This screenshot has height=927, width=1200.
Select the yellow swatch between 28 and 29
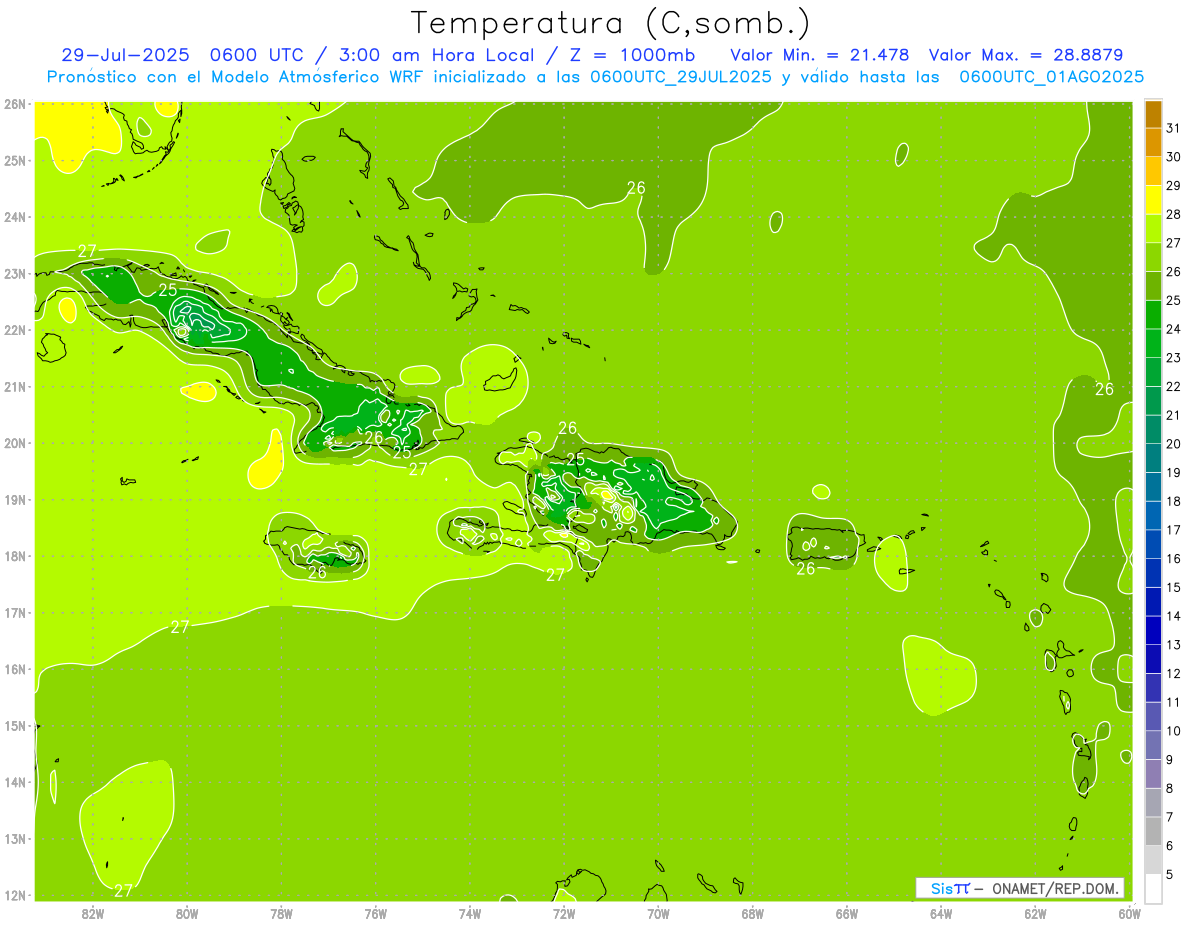pos(1153,199)
